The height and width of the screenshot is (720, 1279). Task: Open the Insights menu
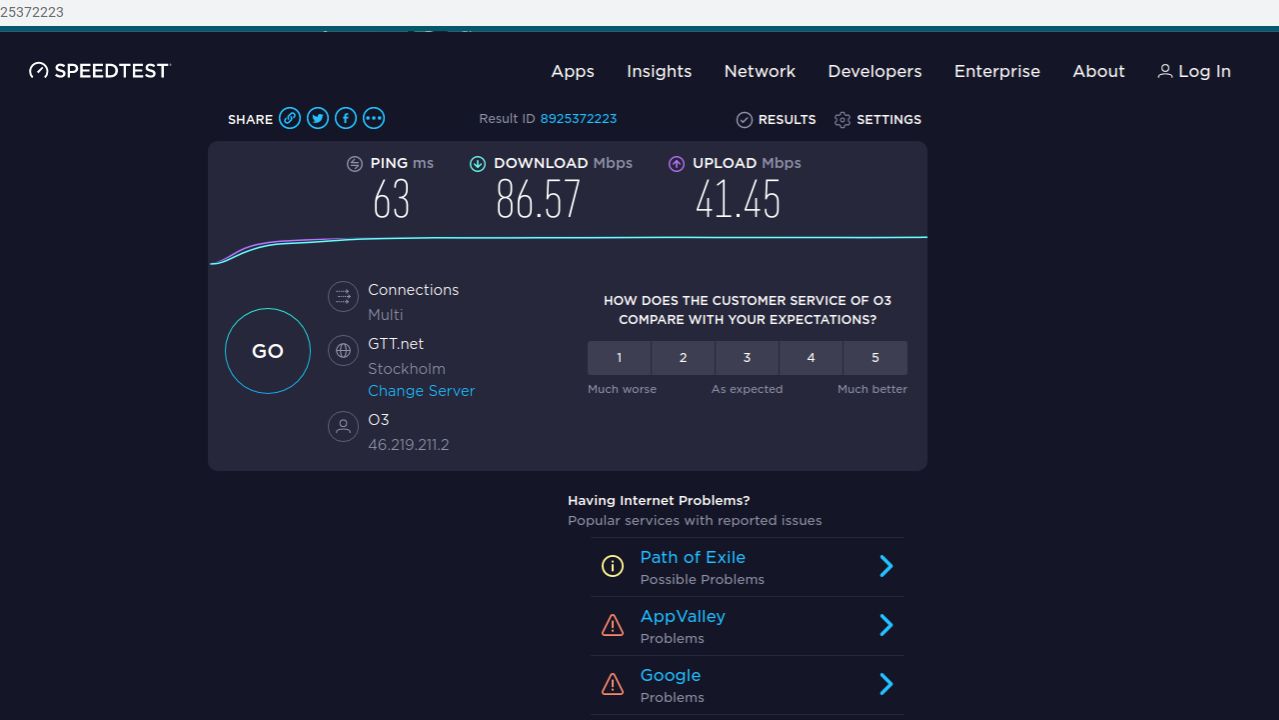(659, 71)
